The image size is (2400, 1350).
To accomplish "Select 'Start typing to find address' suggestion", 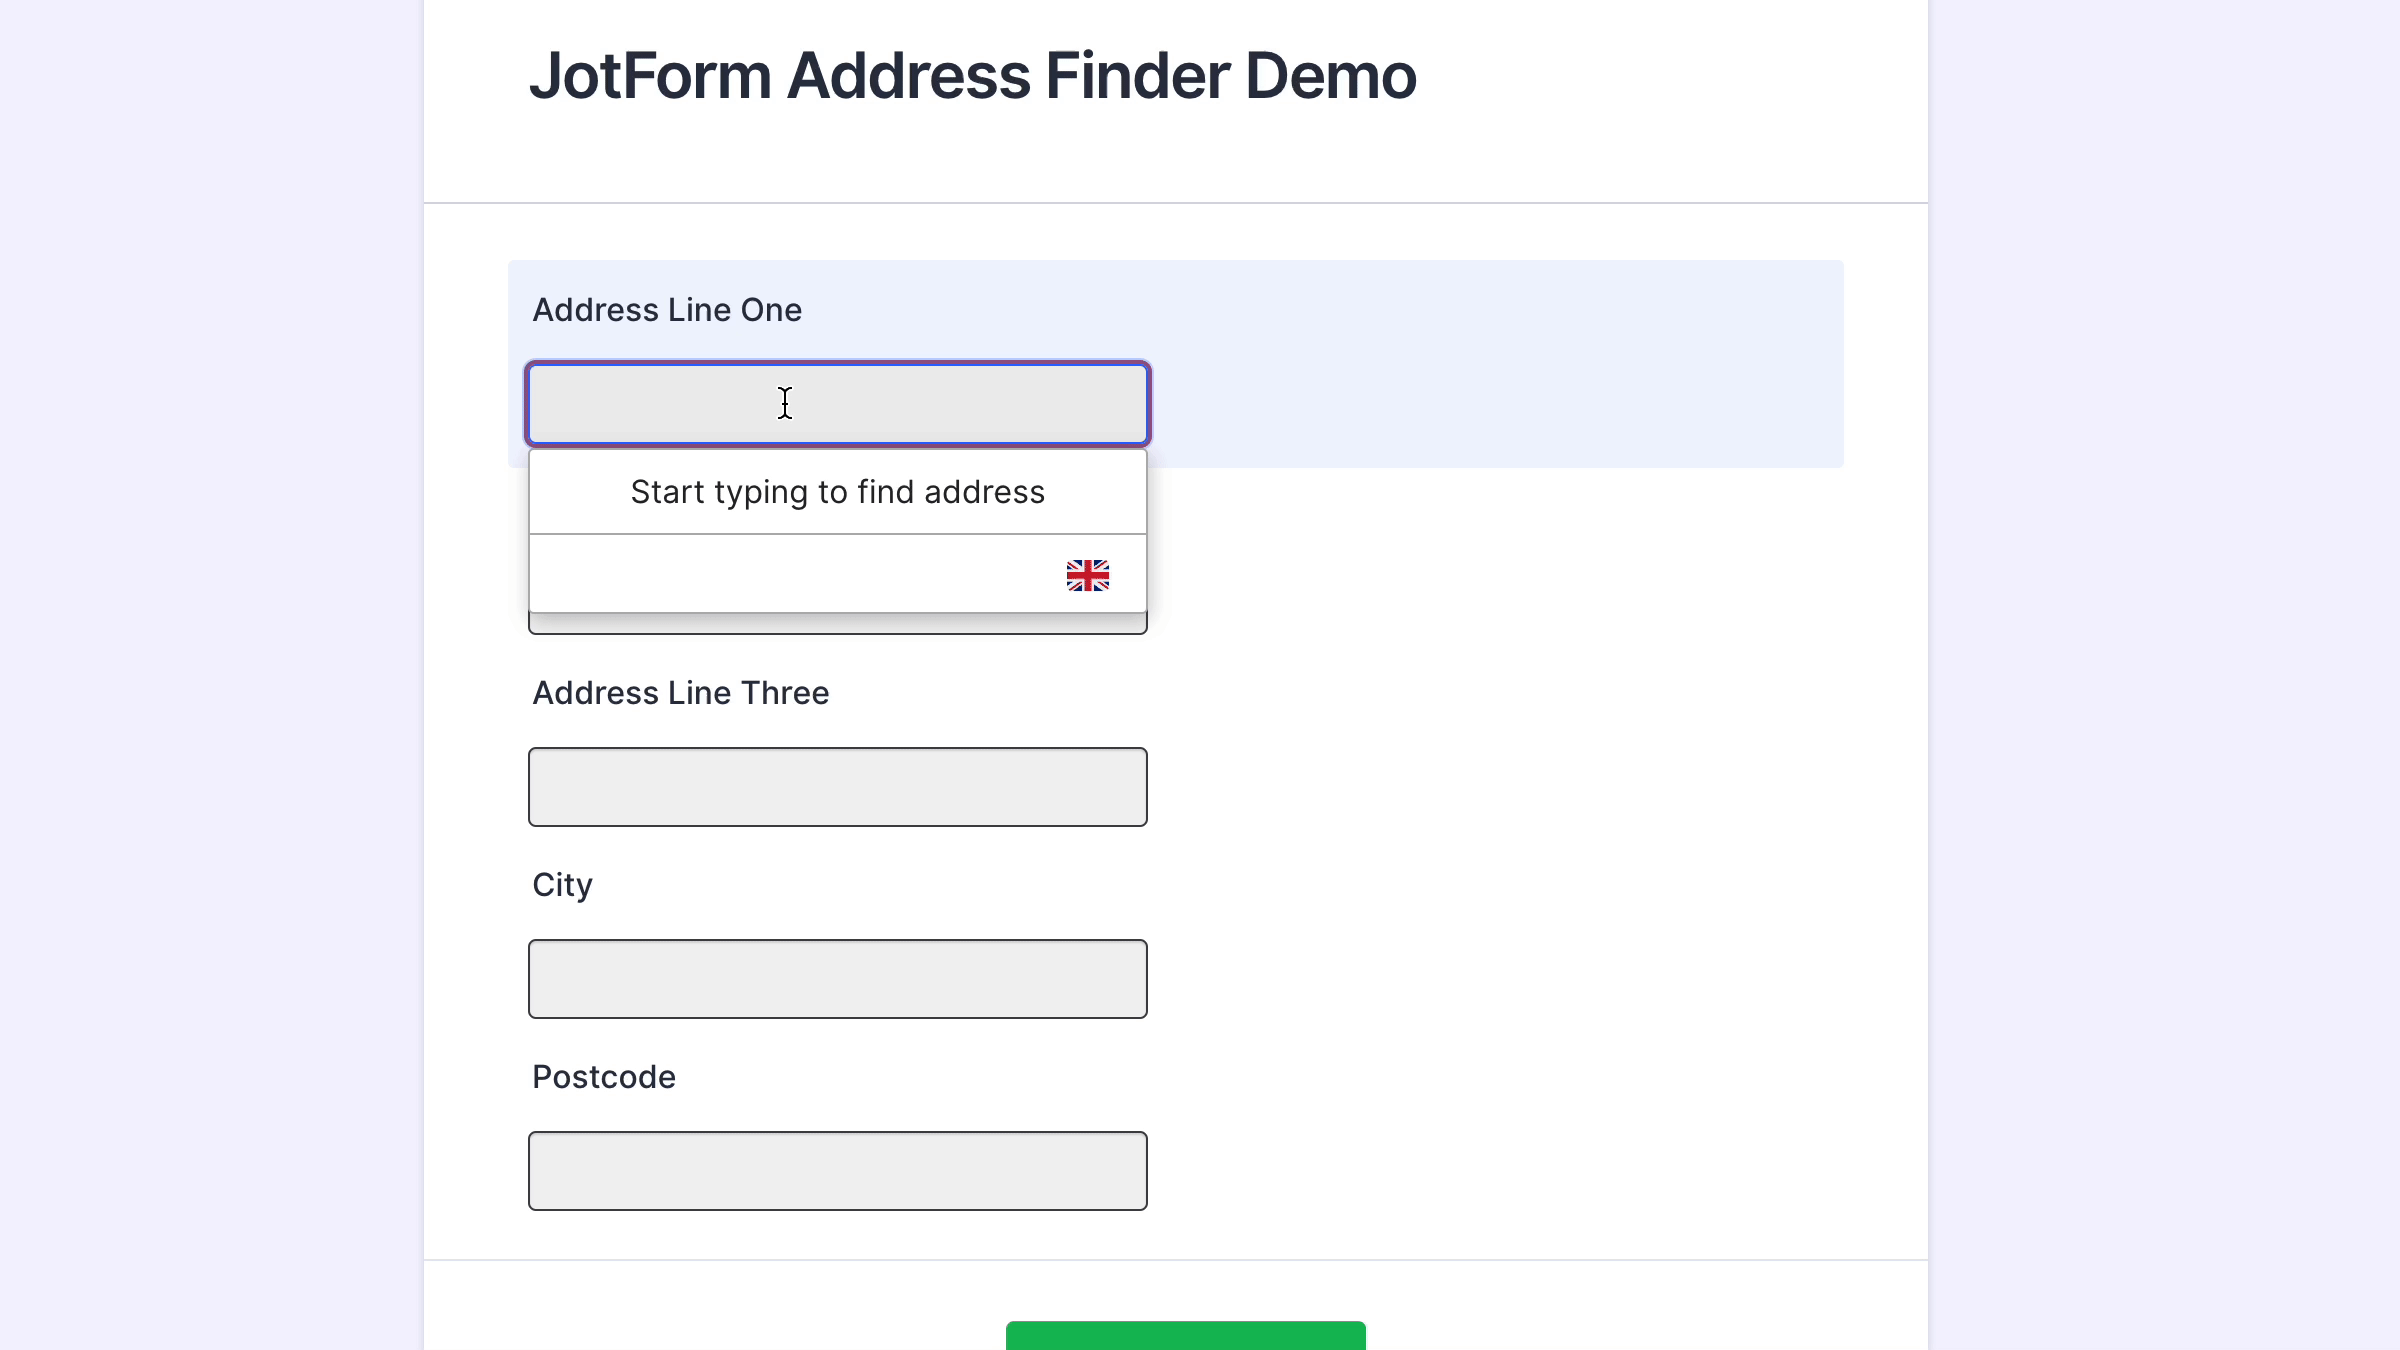I will [x=838, y=491].
